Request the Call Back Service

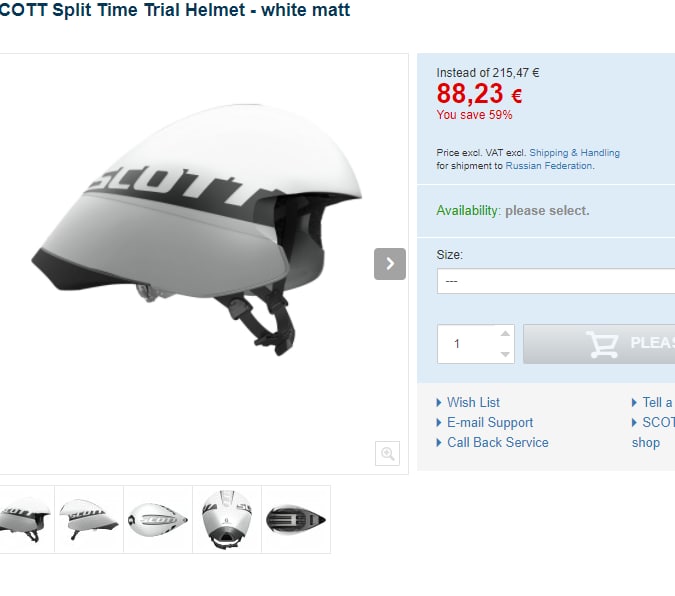pyautogui.click(x=498, y=442)
